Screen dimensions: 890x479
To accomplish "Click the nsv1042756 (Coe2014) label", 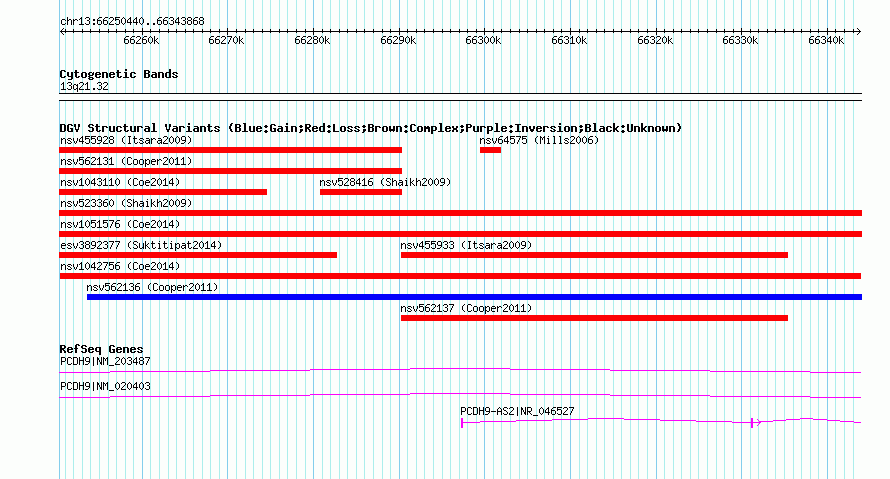I will click(x=120, y=266).
